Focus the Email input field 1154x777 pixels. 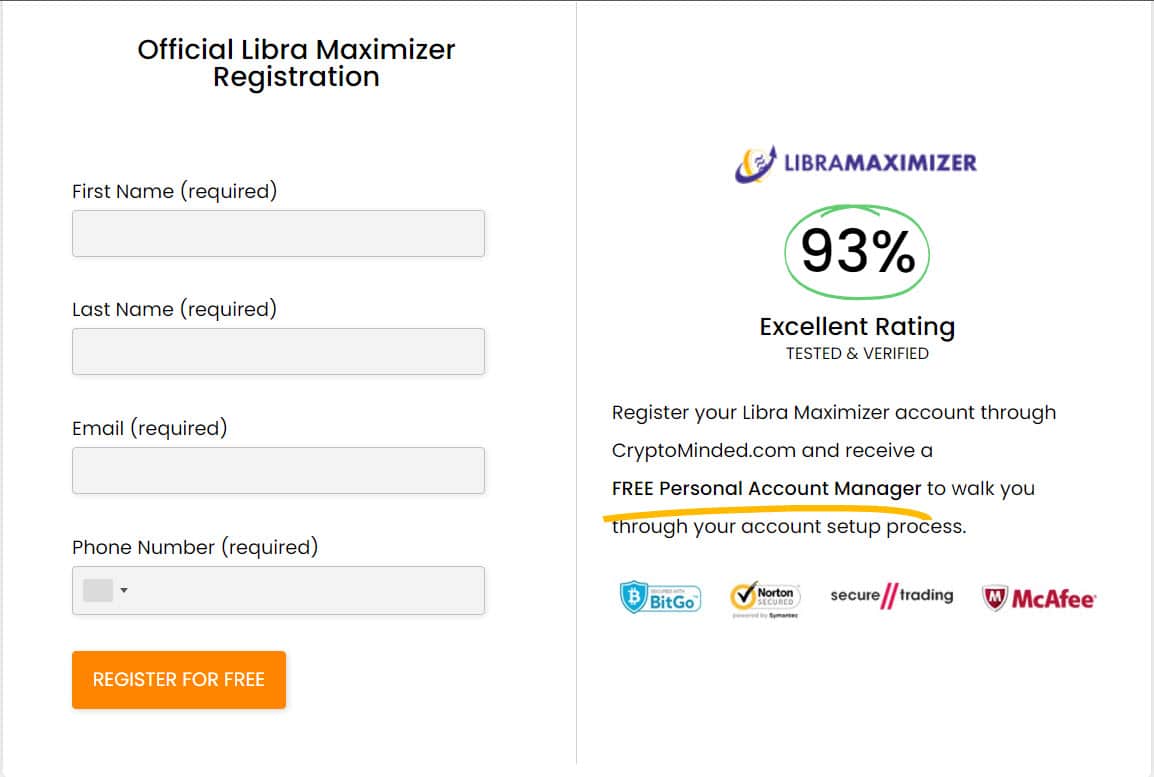tap(278, 470)
